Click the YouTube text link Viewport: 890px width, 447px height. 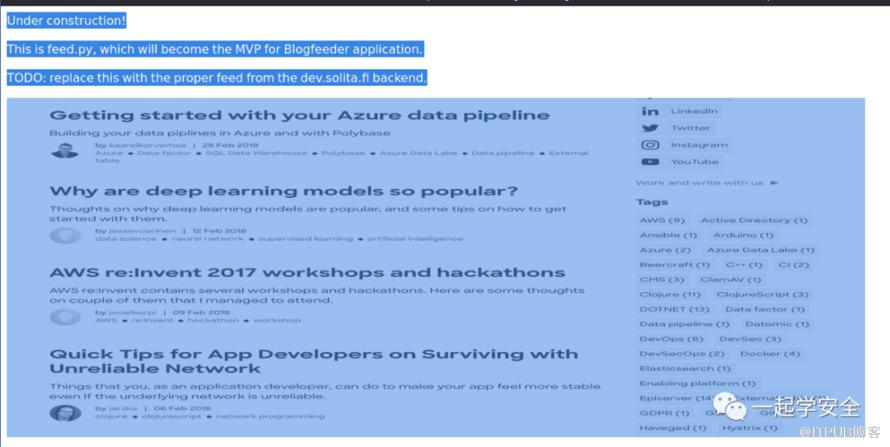click(695, 162)
